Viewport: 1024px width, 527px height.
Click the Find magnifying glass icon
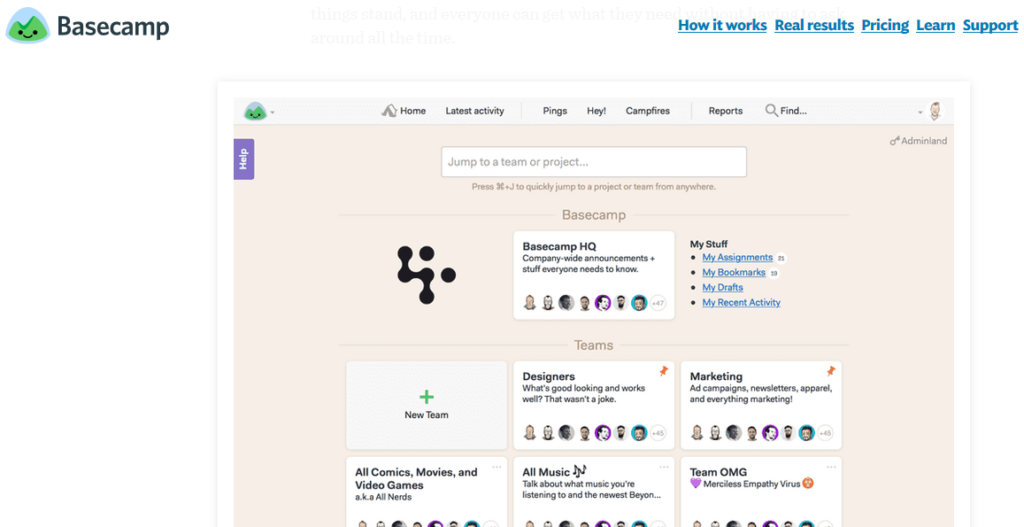click(x=771, y=110)
